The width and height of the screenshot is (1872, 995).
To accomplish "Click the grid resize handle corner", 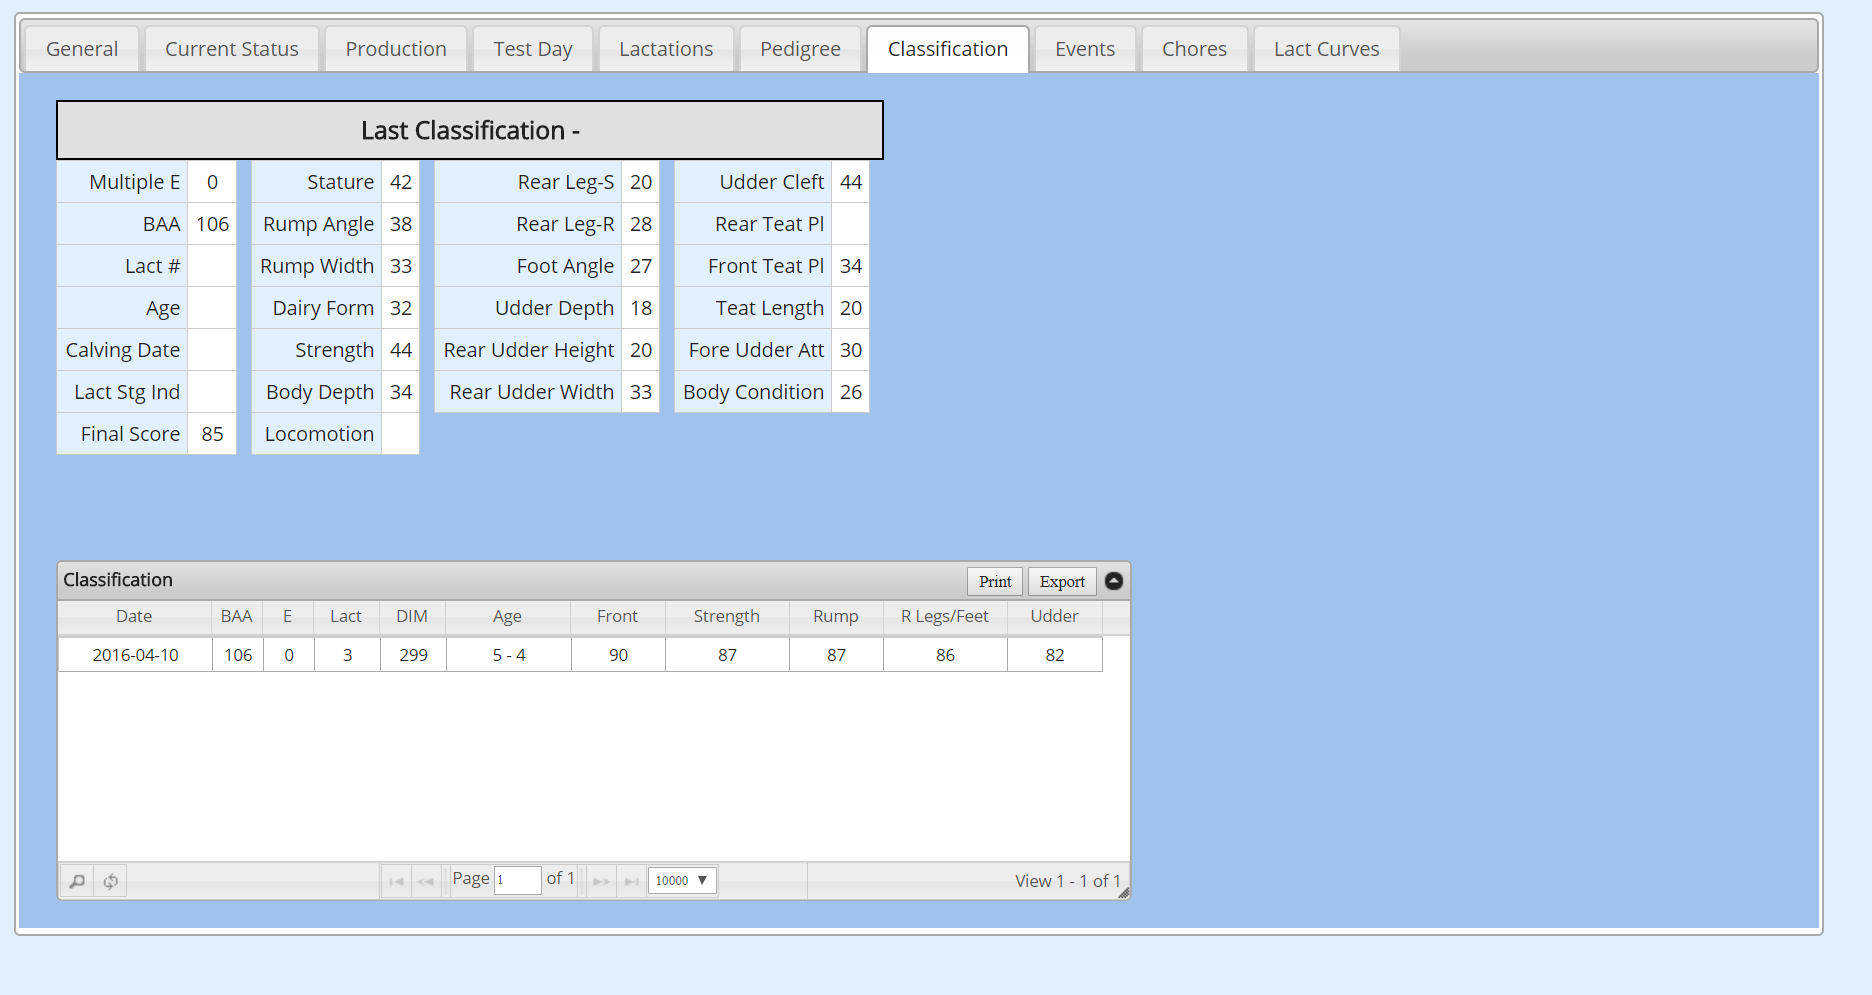I will coord(1124,893).
